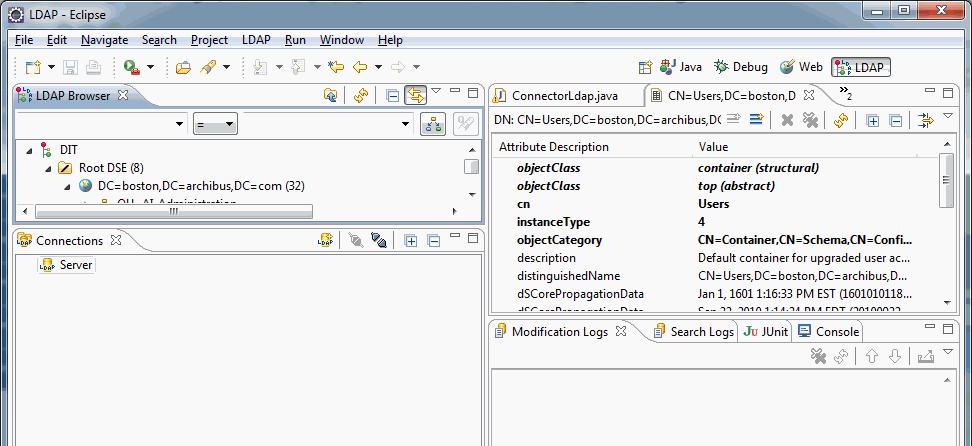Switch to the Search Logs tab
972x446 pixels.
tap(694, 332)
